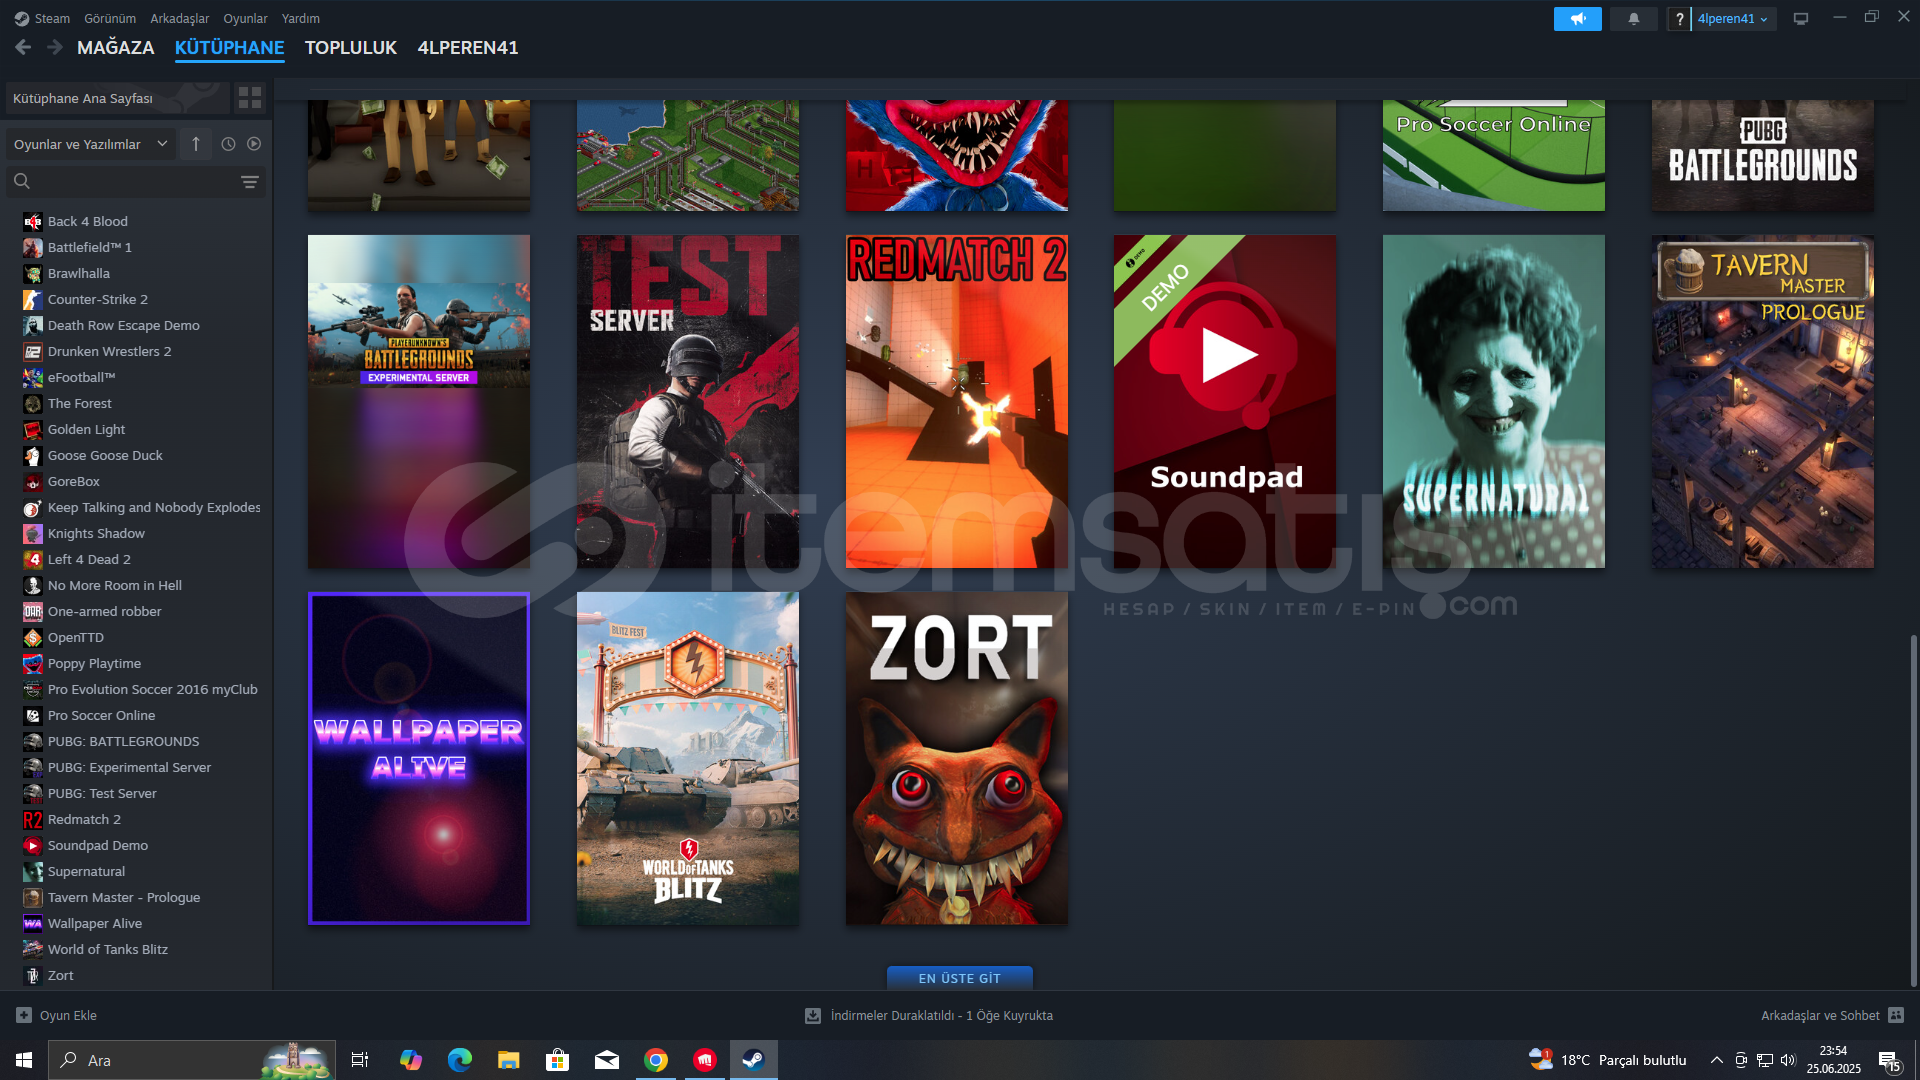
Task: Open the Oyunlar menu
Action: [x=245, y=18]
